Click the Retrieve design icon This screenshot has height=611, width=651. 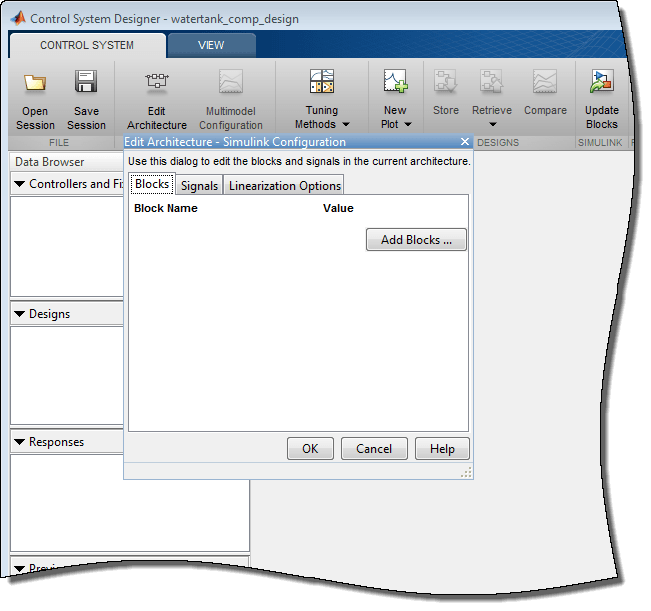[492, 81]
